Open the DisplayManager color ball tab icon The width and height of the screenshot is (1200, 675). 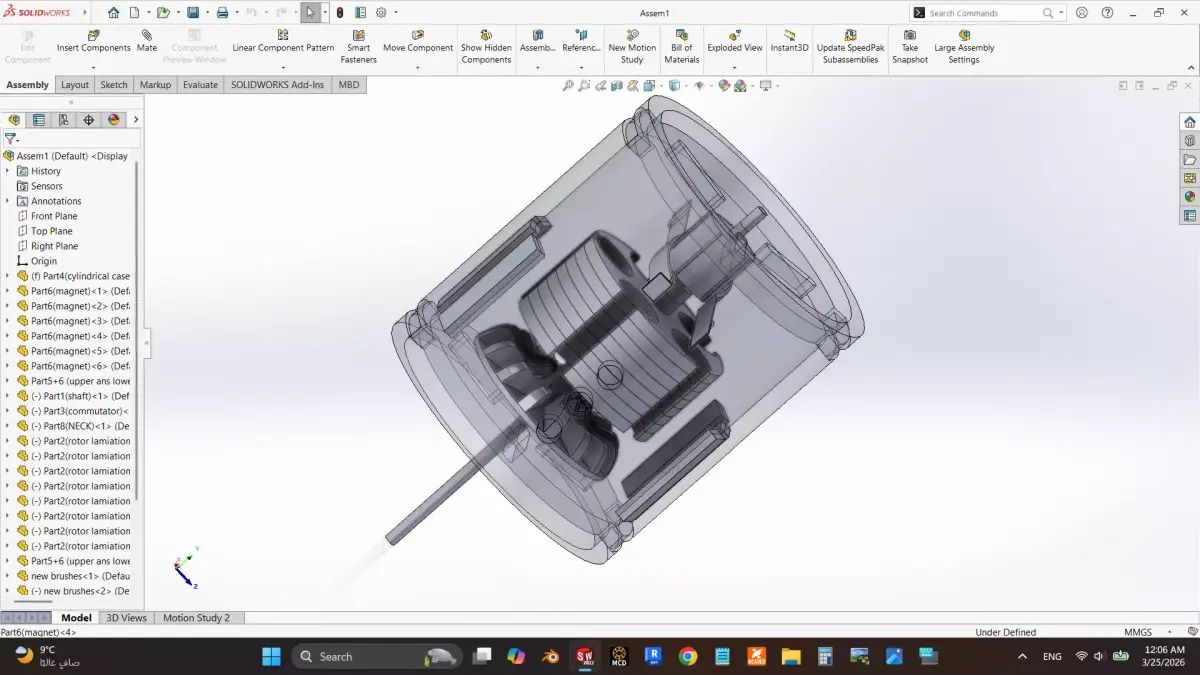coord(114,120)
